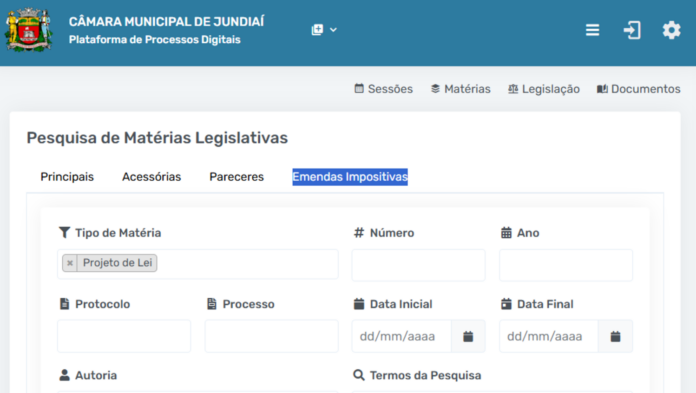This screenshot has height=393, width=696.
Task: Switch to the Pareceres tab
Action: click(237, 177)
